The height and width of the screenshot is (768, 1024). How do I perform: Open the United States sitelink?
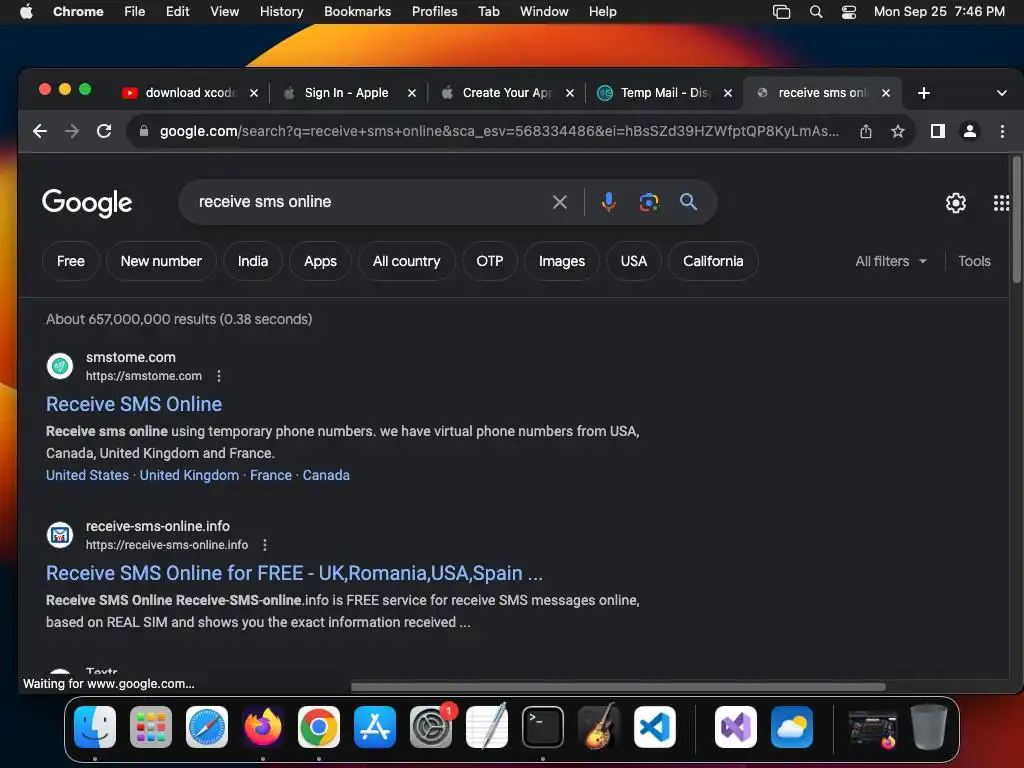tap(88, 475)
